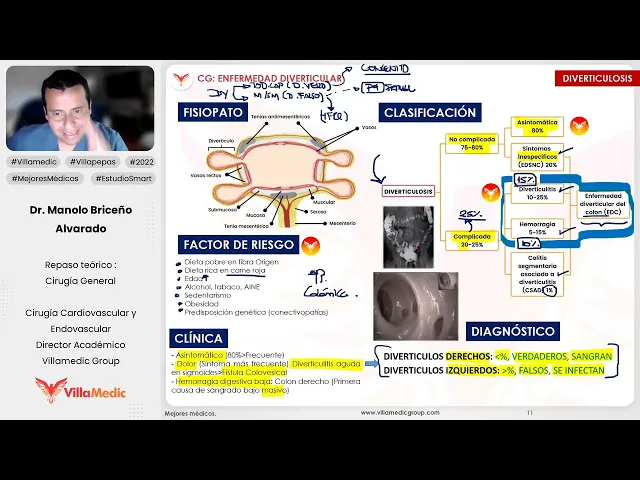Click the #2022 hashtag pill
Image resolution: width=640 pixels, height=480 pixels.
point(141,162)
